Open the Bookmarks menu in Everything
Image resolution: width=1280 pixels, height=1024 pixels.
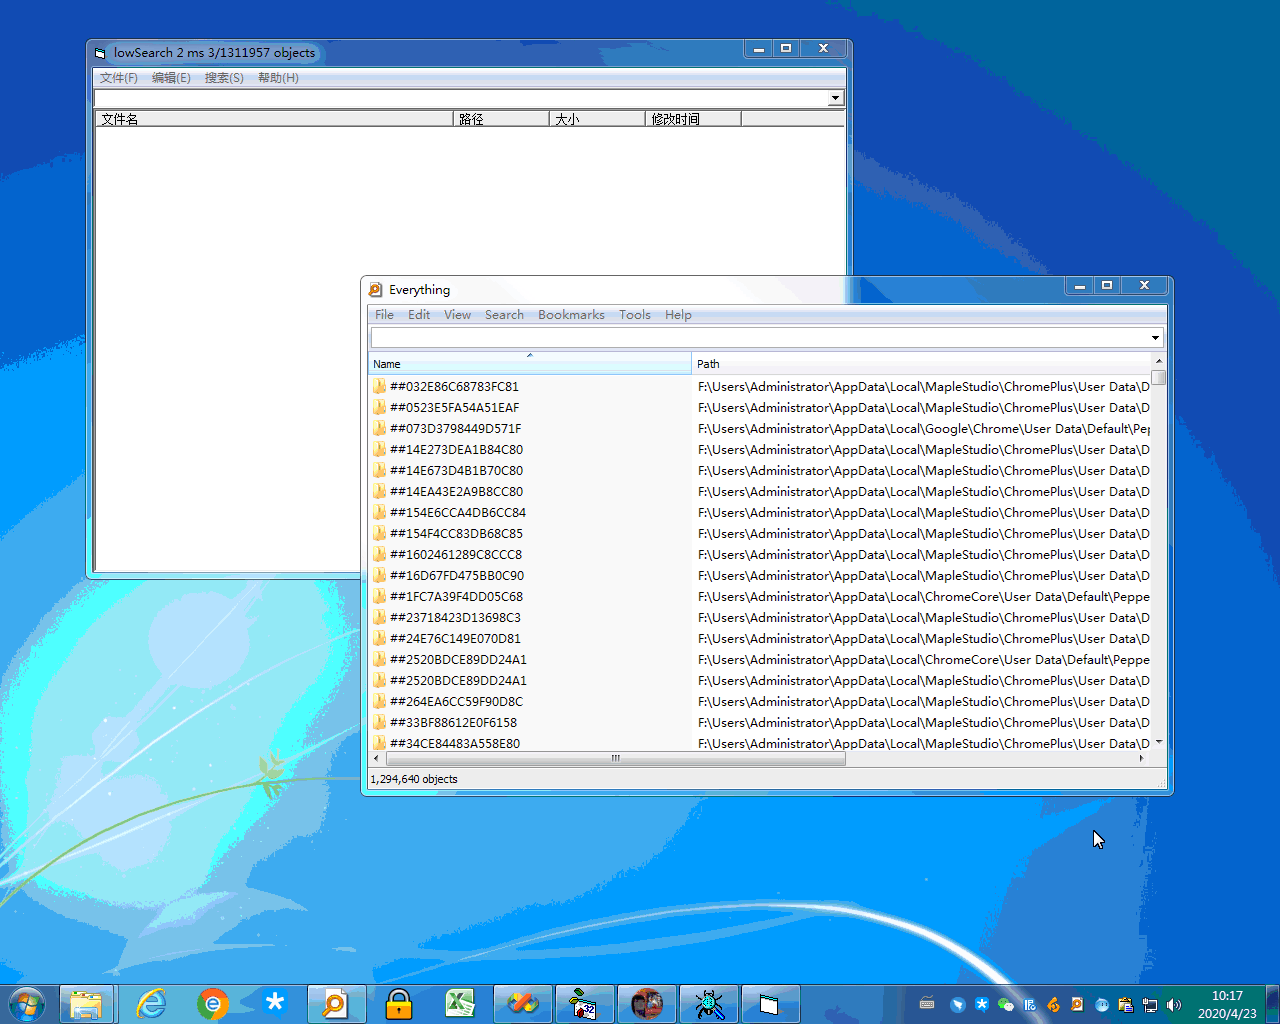click(x=571, y=315)
